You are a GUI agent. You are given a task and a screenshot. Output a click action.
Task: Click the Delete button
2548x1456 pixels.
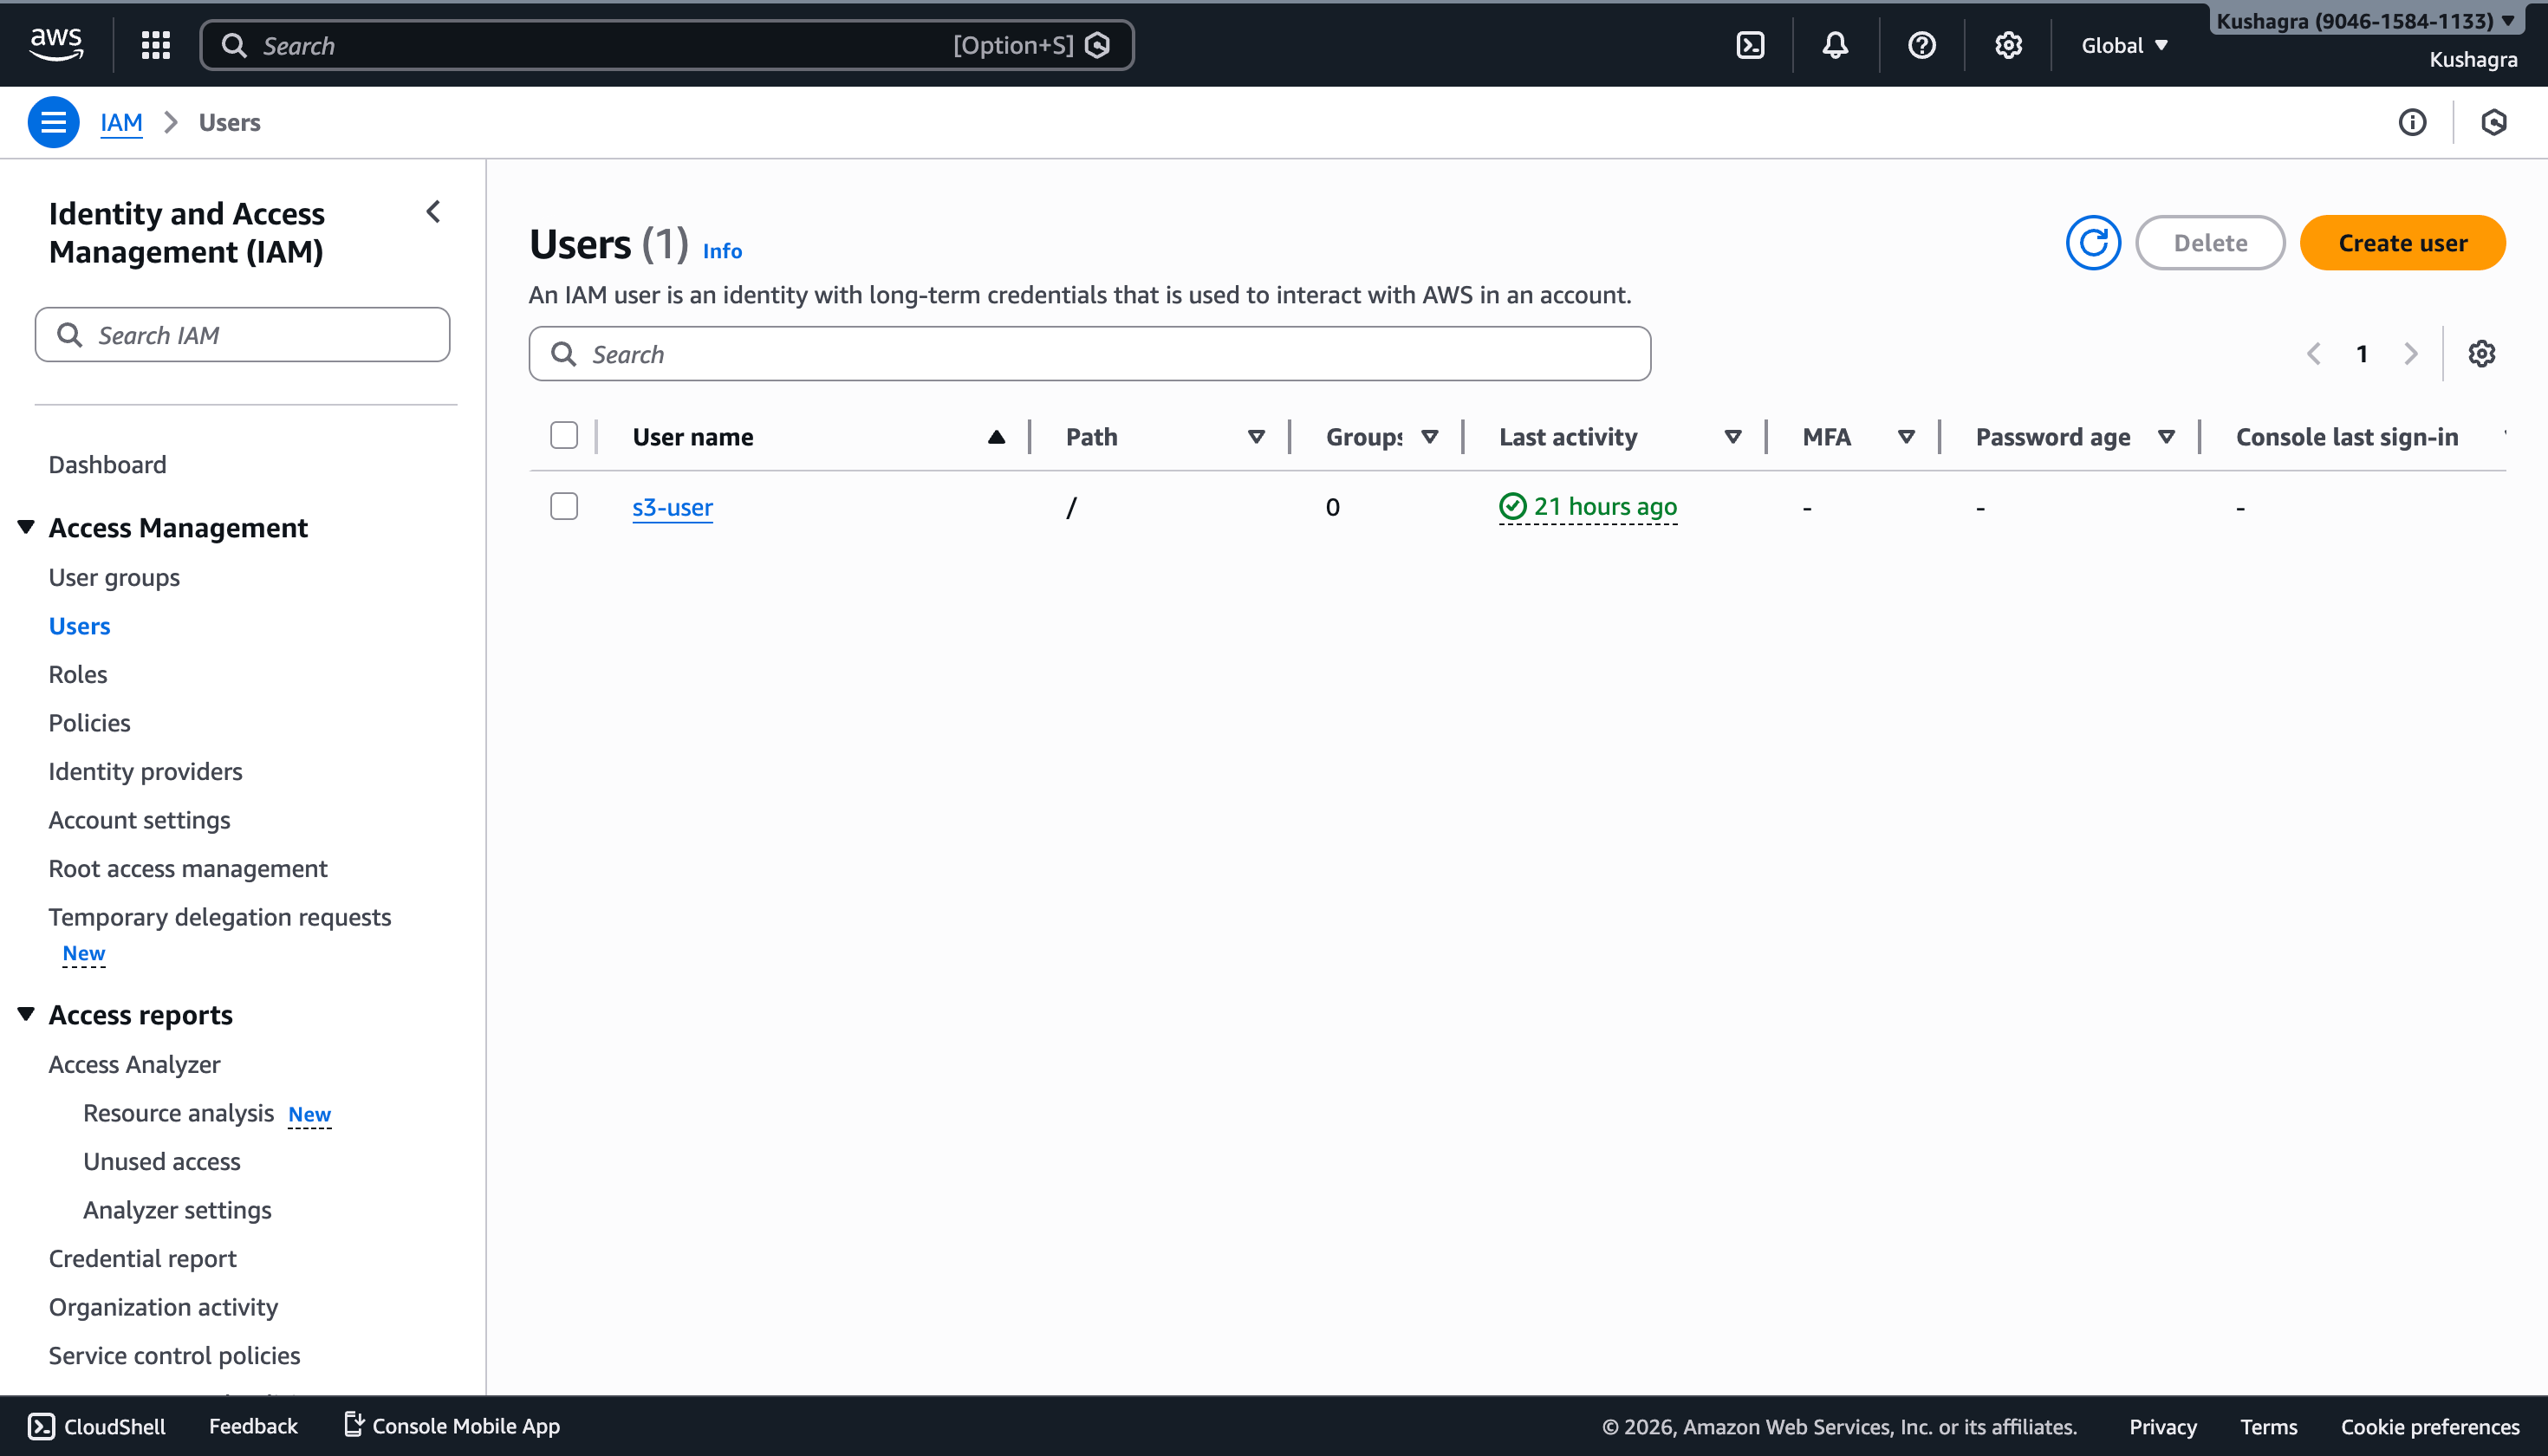pos(2210,243)
